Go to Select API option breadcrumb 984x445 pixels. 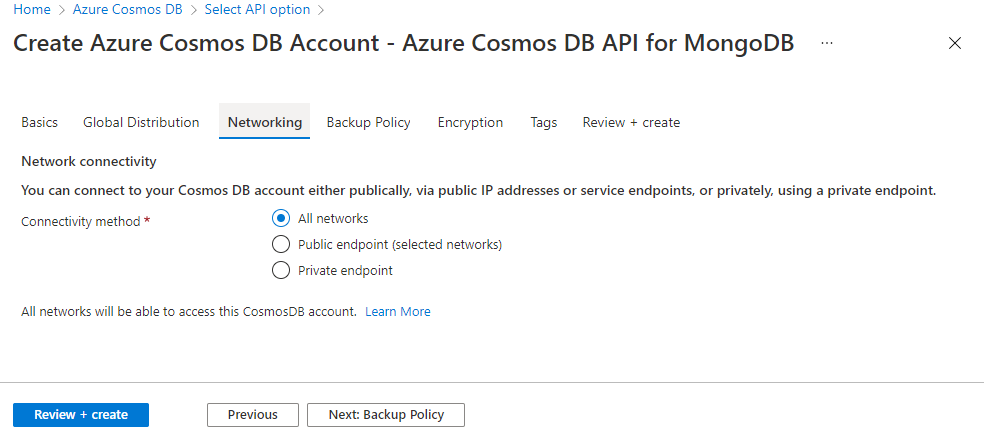tap(257, 9)
